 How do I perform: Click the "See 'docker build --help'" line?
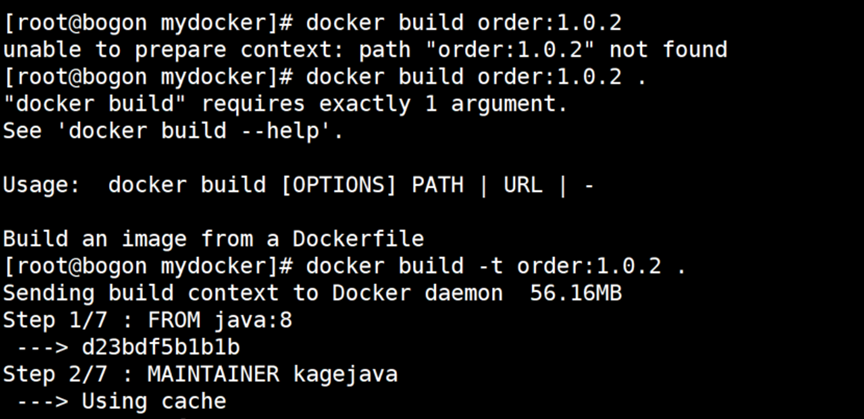(173, 131)
